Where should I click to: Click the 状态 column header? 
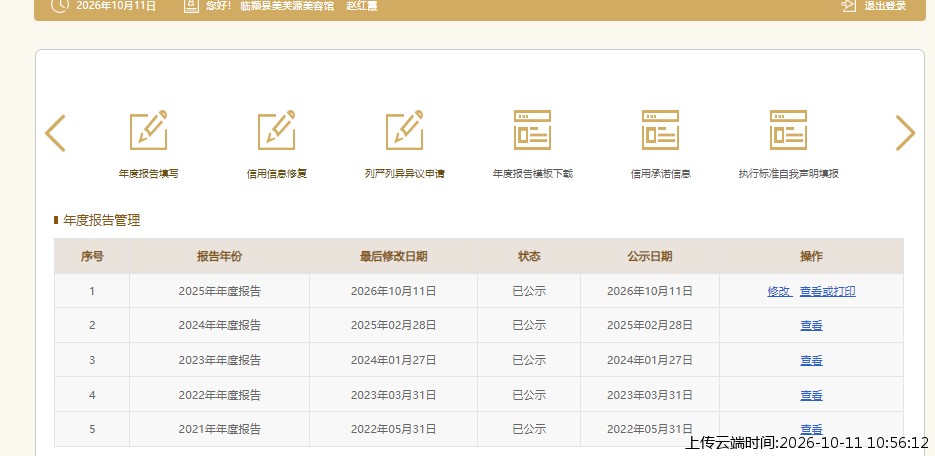pos(529,256)
